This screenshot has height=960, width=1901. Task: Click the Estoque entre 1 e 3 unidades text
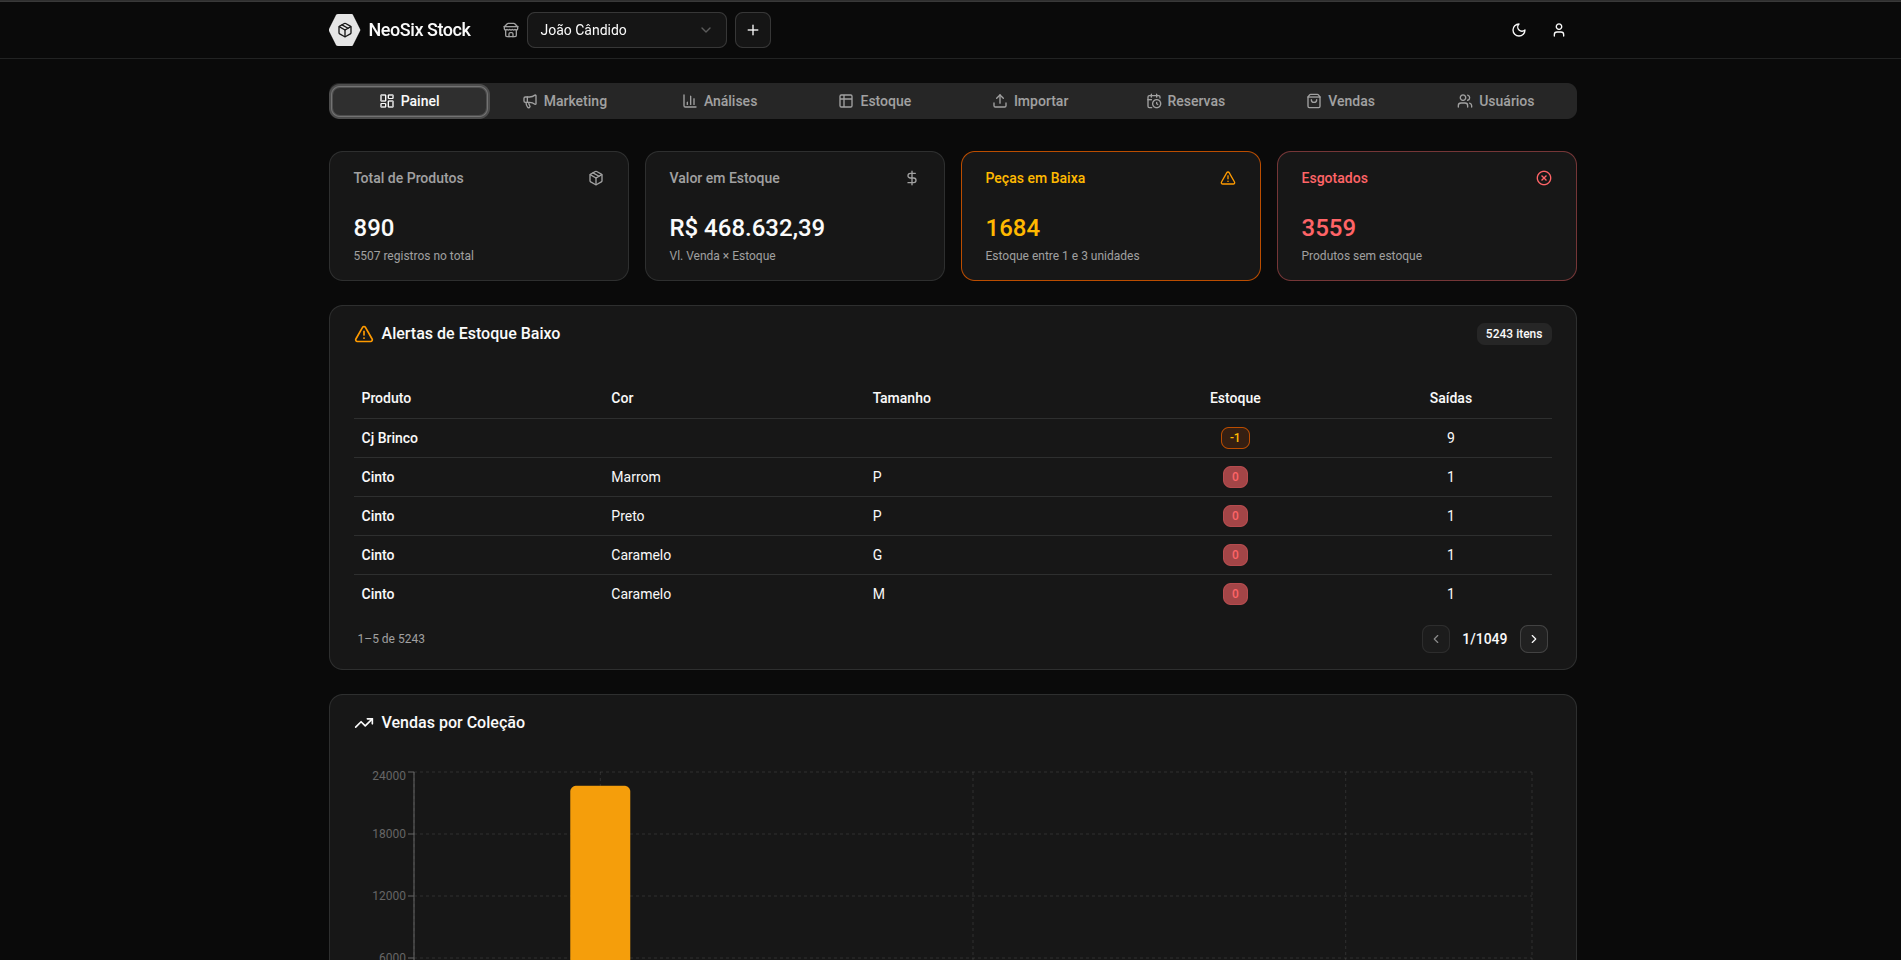coord(1062,256)
